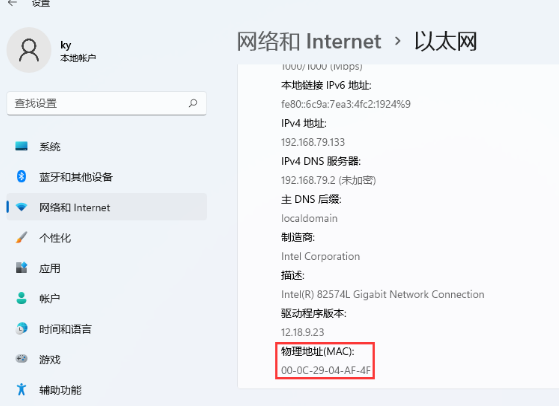The image size is (559, 406).
Task: Click the 辅助功能 accessibility icon
Action: (x=21, y=389)
